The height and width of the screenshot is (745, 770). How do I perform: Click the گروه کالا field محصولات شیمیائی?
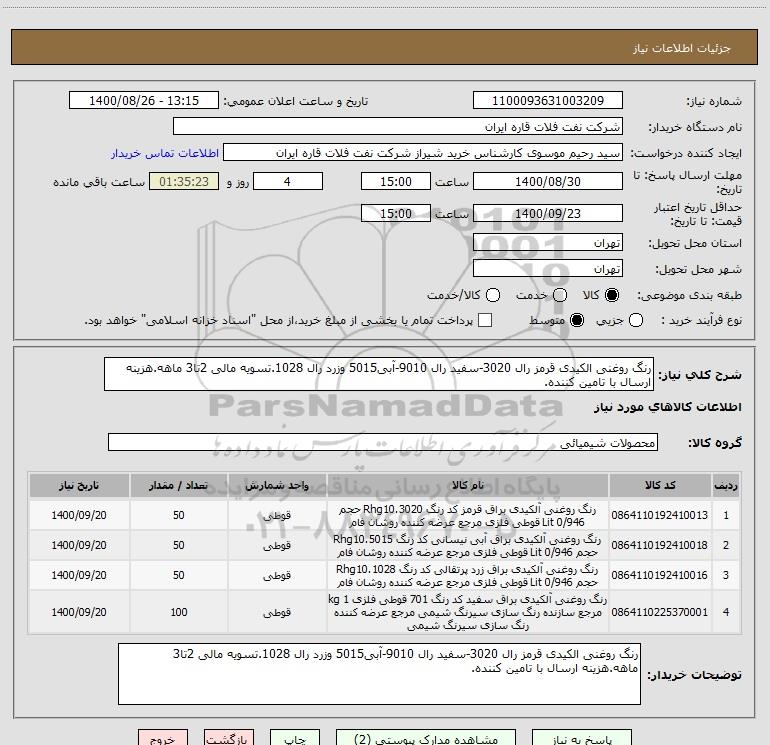pyautogui.click(x=383, y=442)
